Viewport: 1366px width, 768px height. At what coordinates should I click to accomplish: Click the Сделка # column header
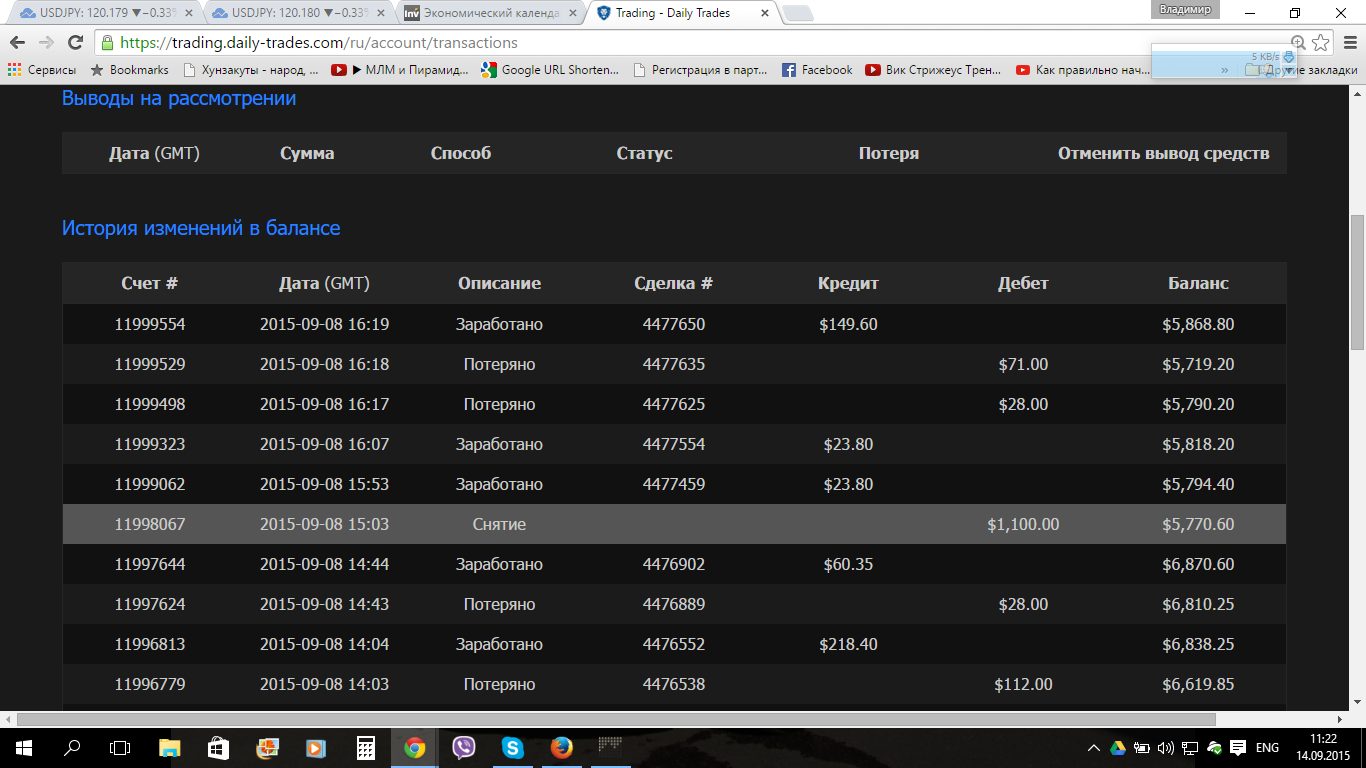tap(674, 283)
